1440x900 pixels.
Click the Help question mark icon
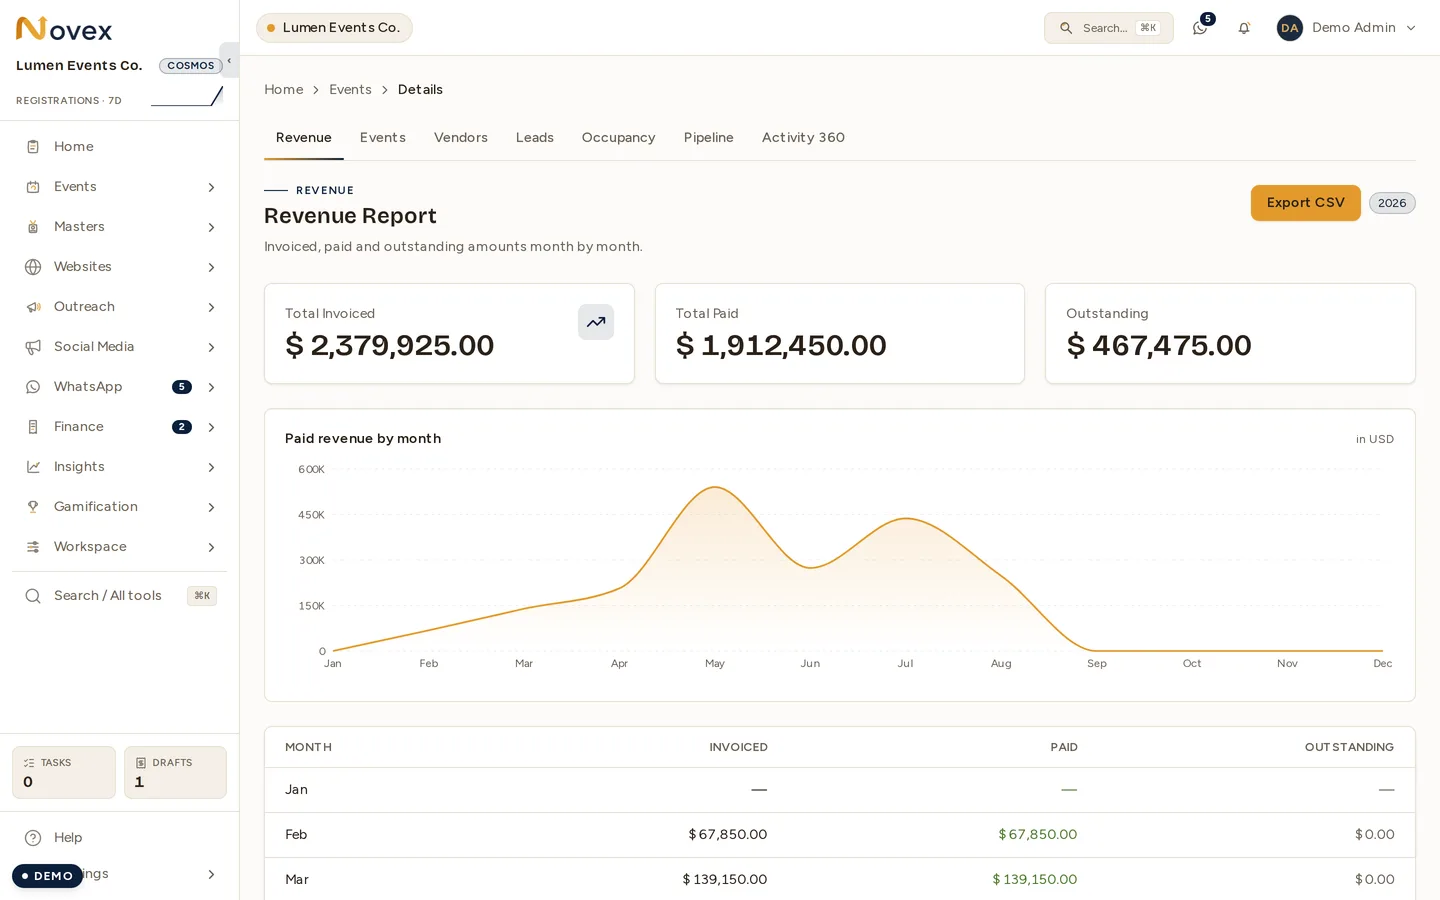[33, 838]
